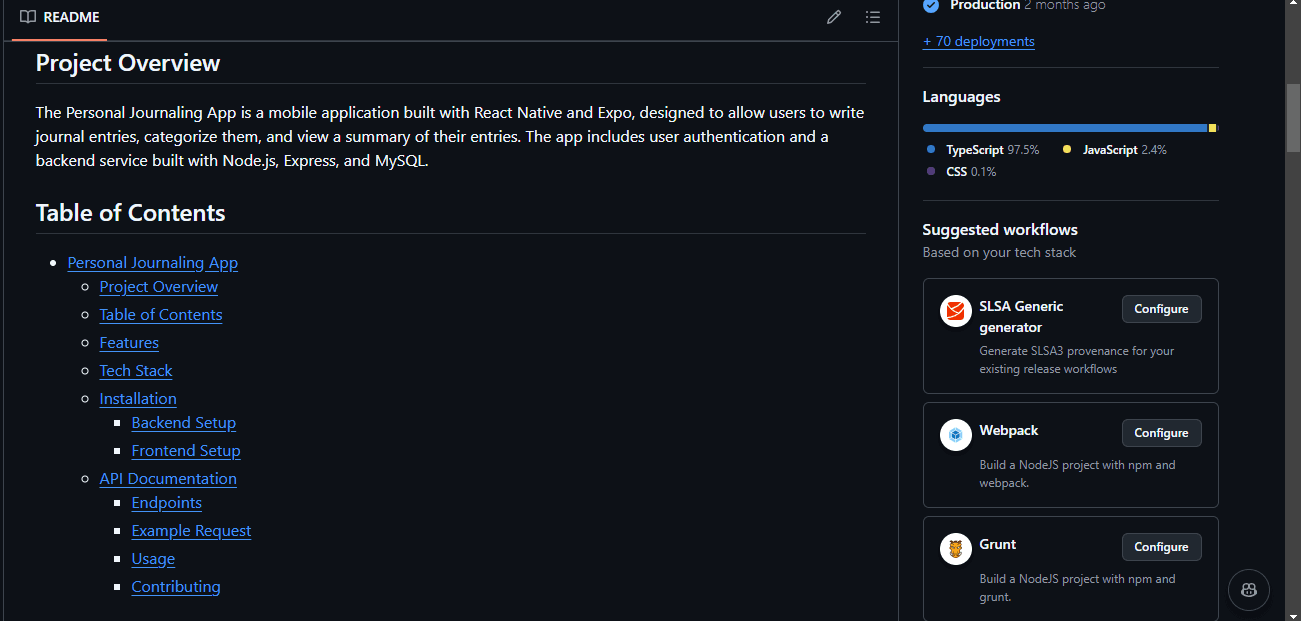Configure the Webpack workflow

pyautogui.click(x=1161, y=433)
